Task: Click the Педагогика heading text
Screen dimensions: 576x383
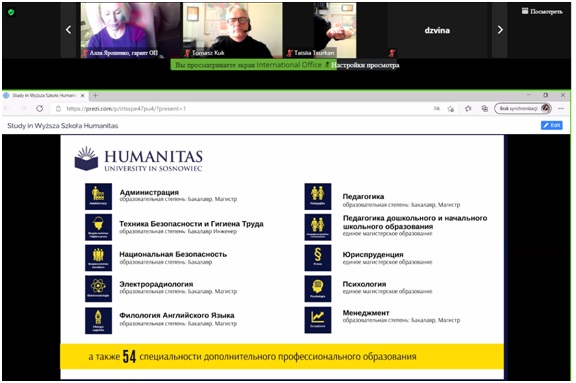Action: pyautogui.click(x=363, y=196)
